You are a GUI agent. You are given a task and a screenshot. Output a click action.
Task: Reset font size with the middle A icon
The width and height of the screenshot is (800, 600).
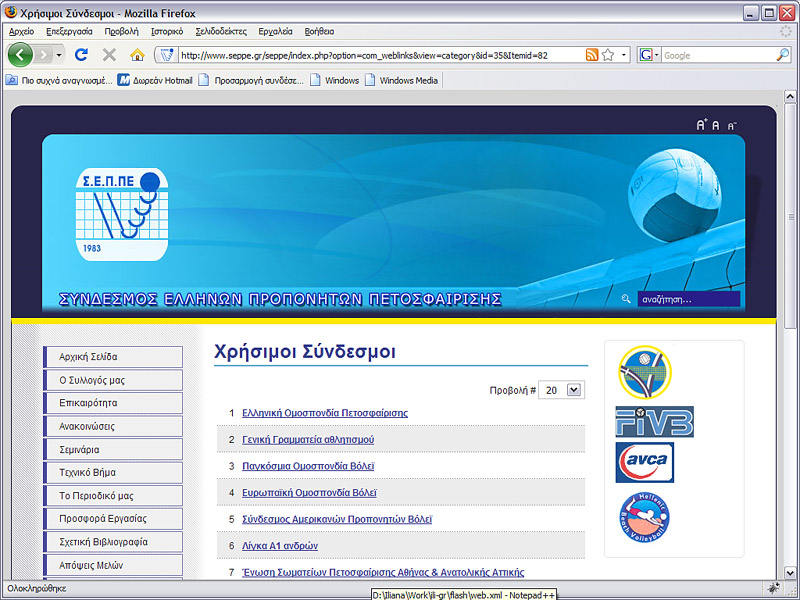[716, 126]
